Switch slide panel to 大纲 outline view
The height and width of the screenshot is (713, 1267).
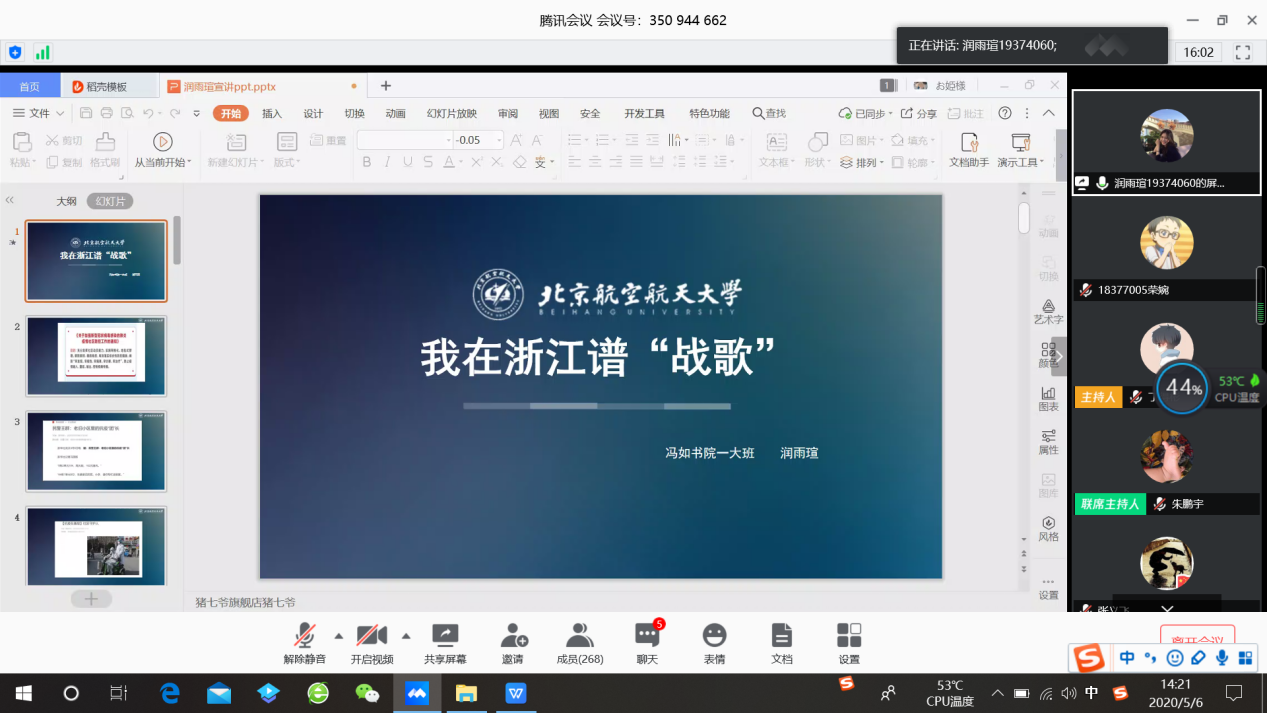coord(66,201)
